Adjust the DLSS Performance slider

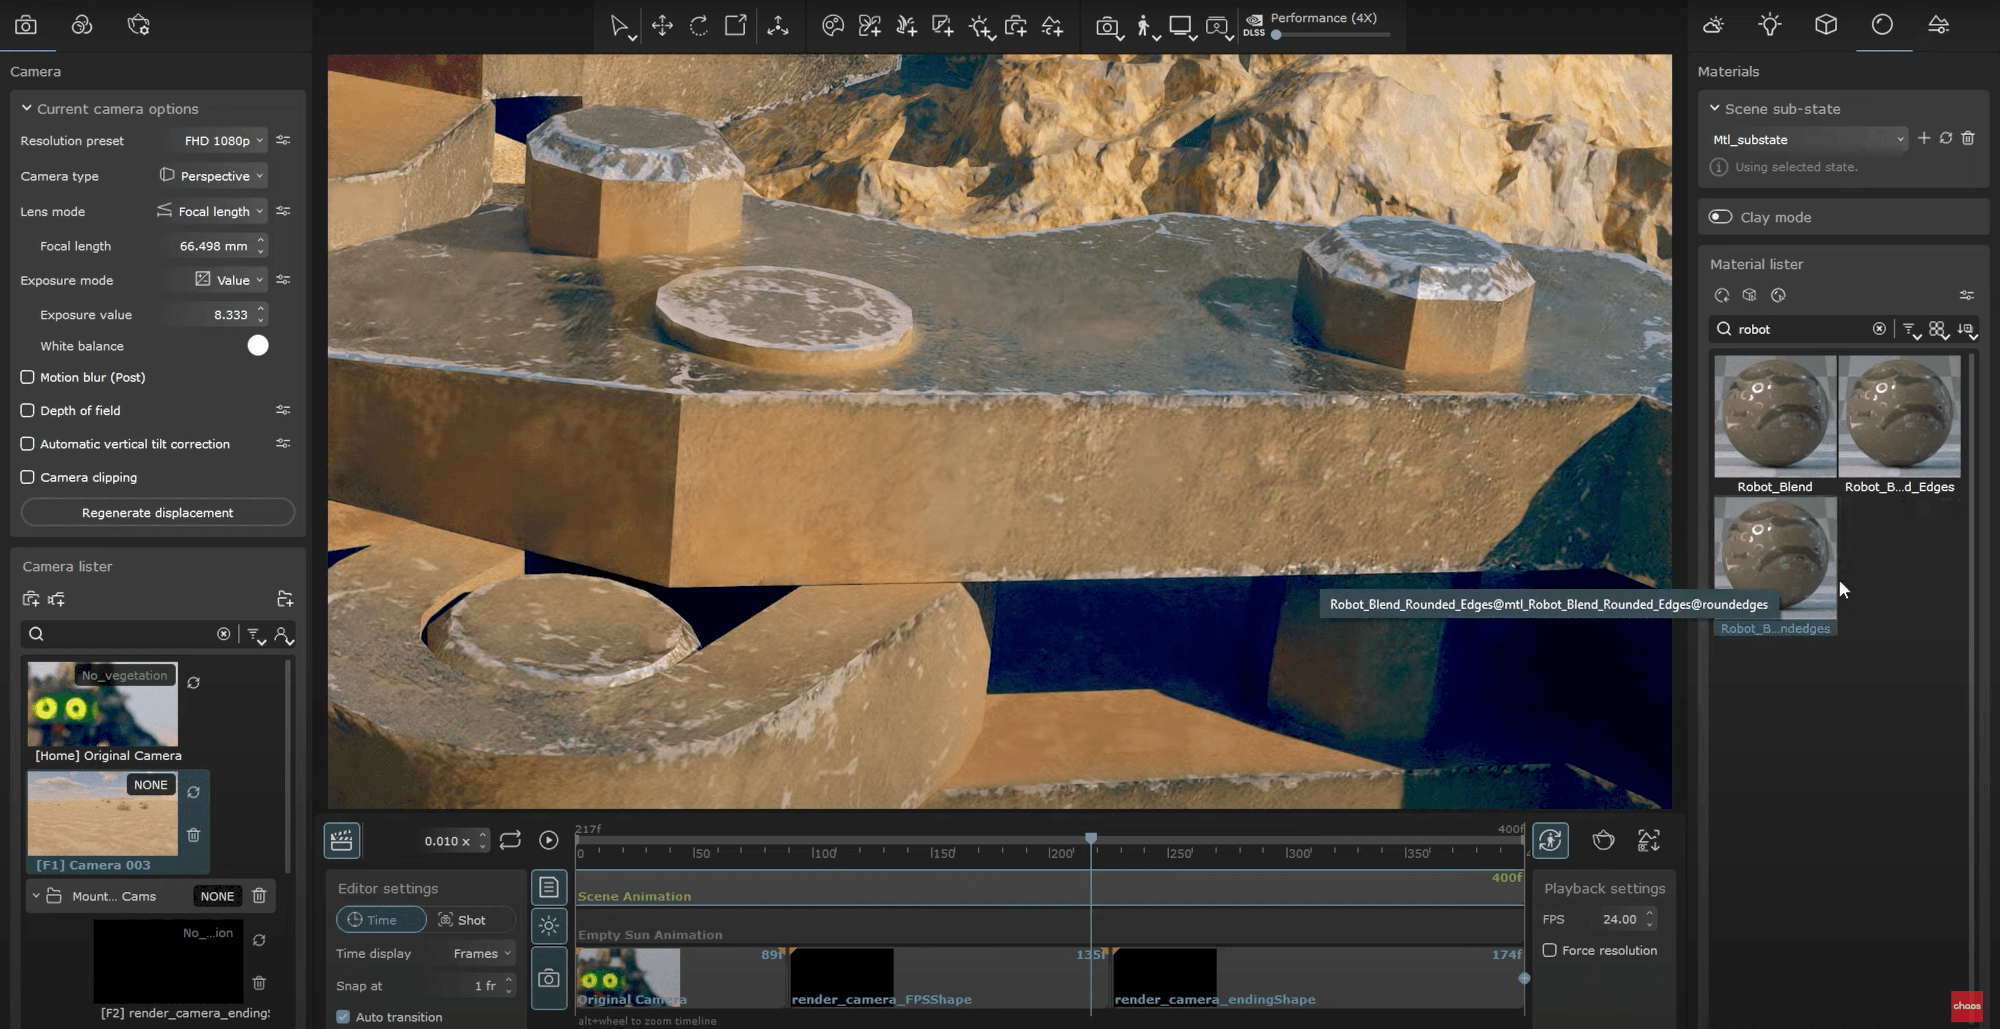(x=1276, y=34)
